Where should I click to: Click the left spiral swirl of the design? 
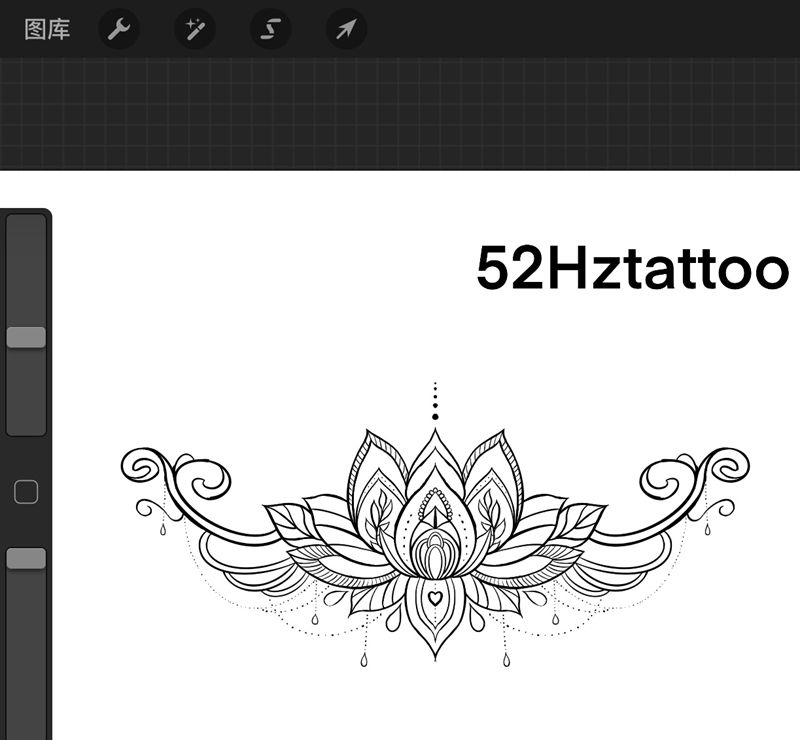click(142, 467)
